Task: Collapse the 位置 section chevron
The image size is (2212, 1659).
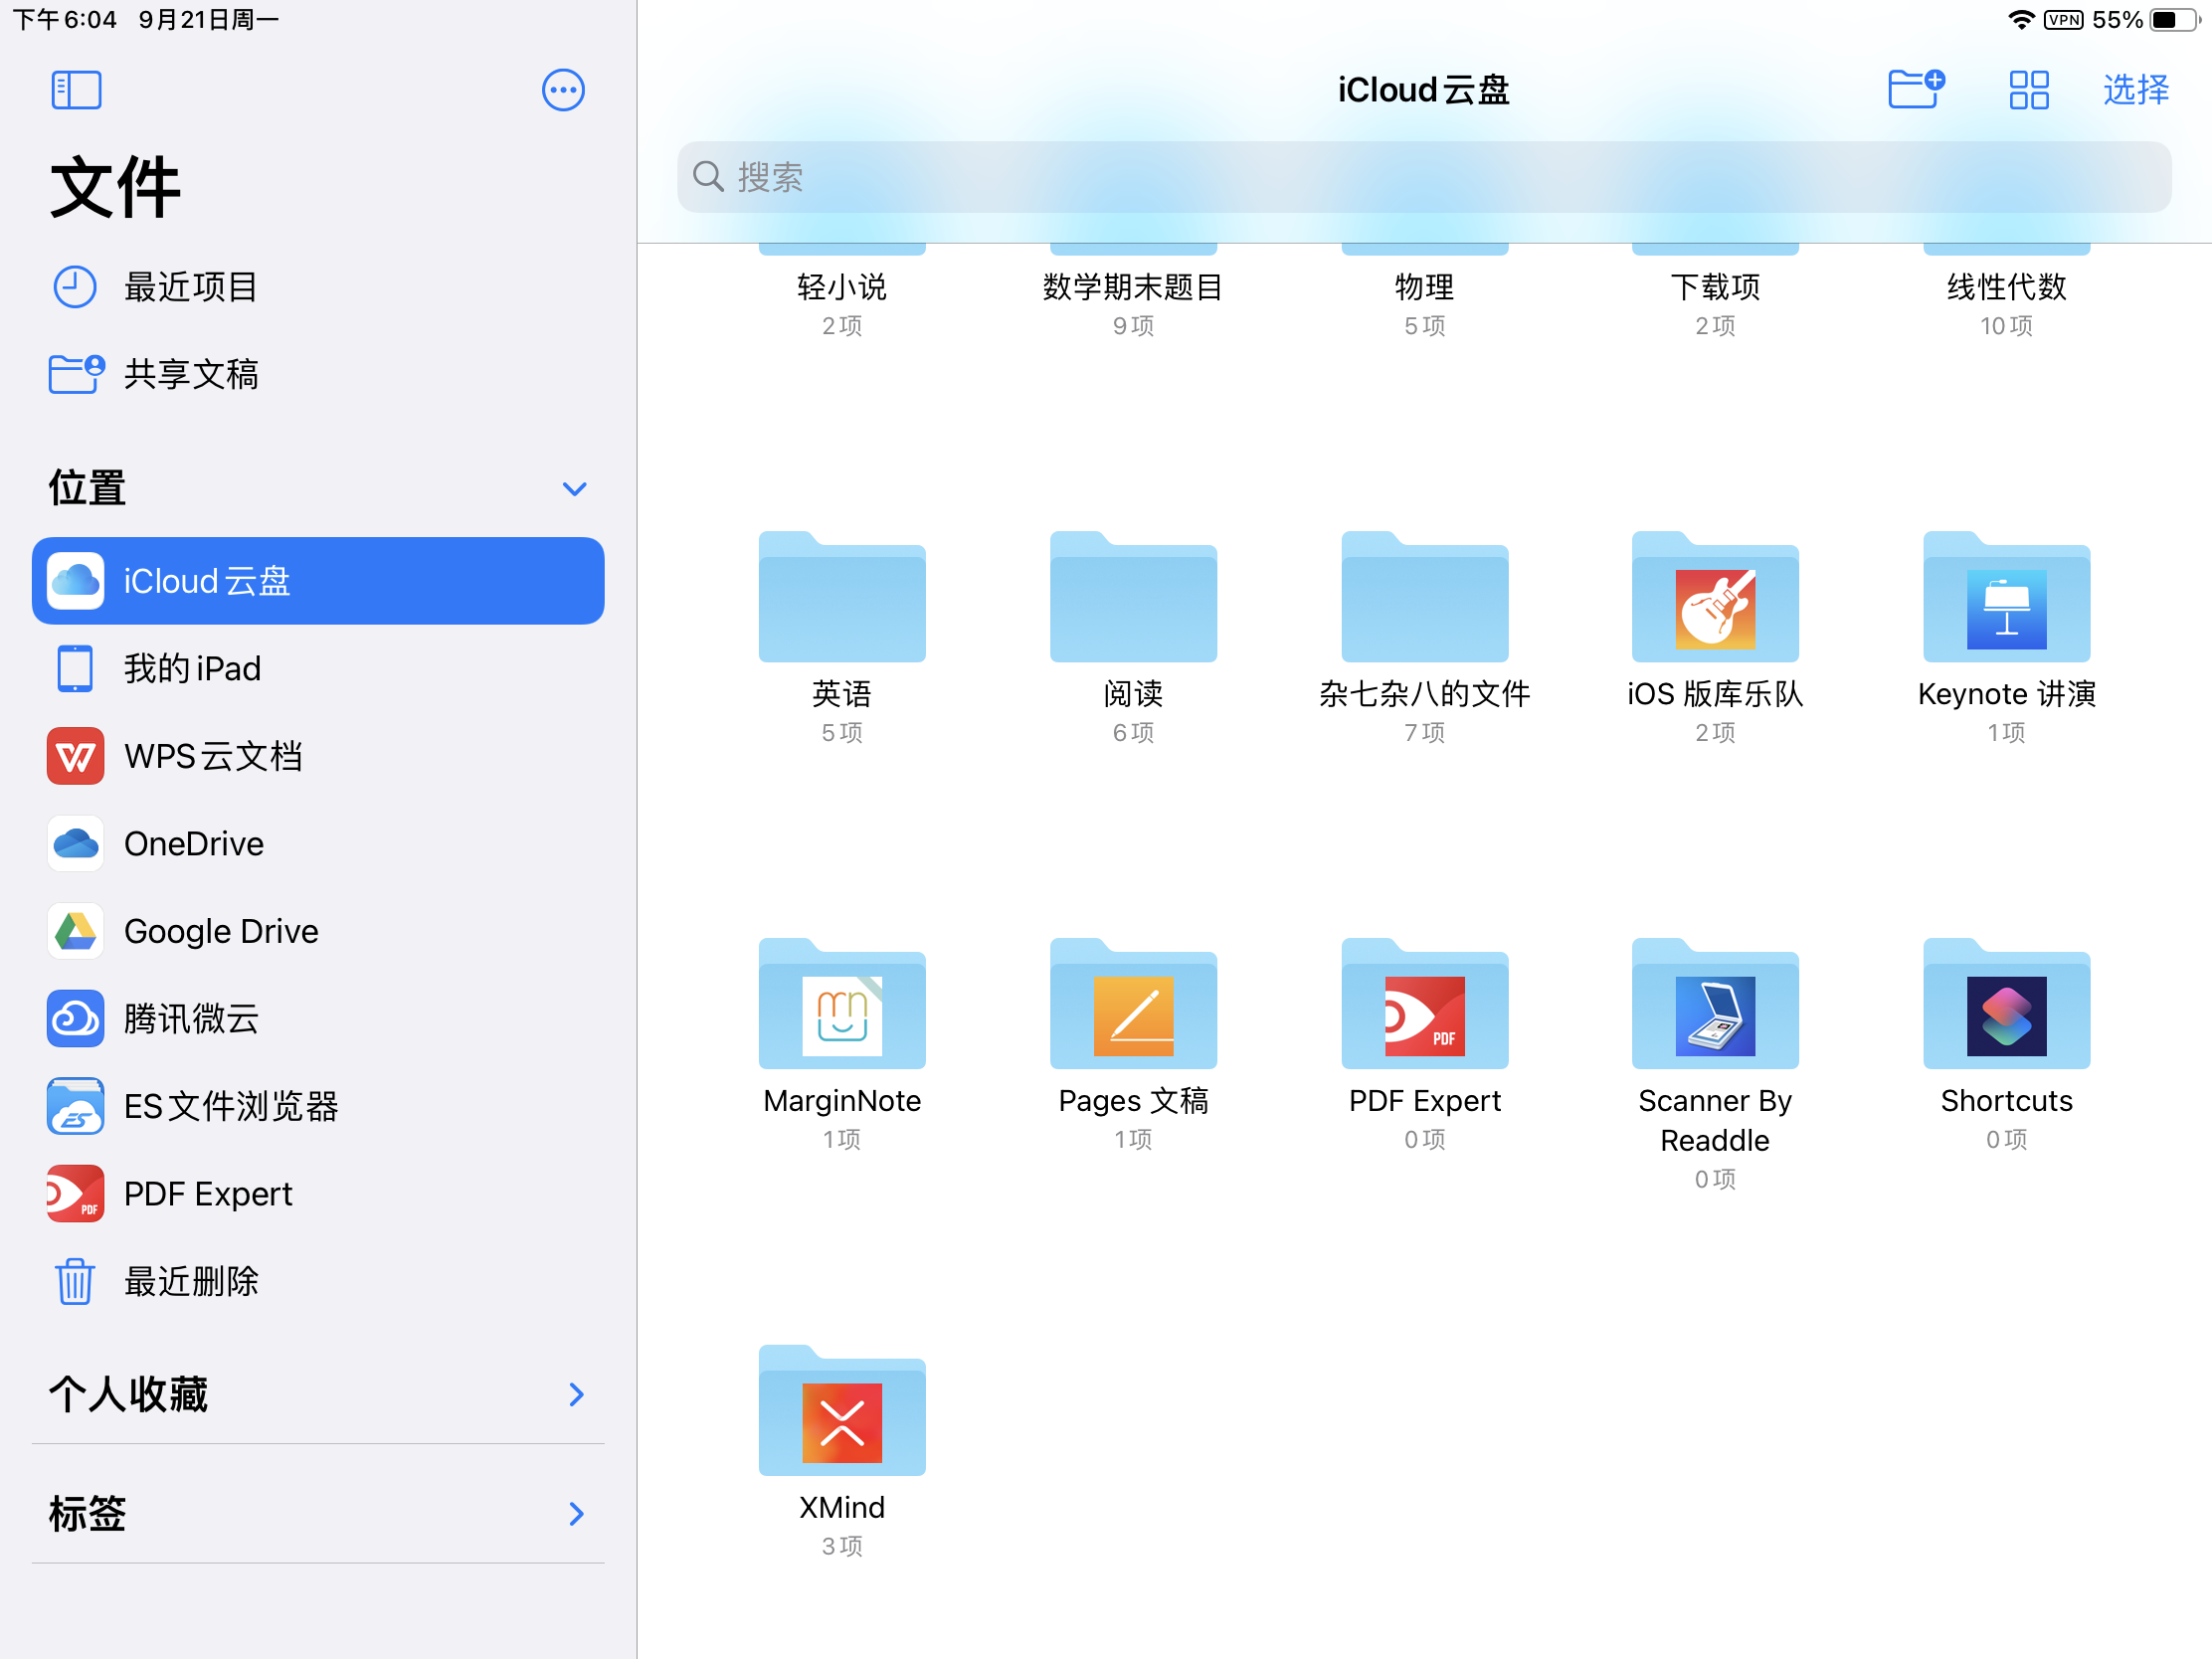Action: (x=574, y=489)
